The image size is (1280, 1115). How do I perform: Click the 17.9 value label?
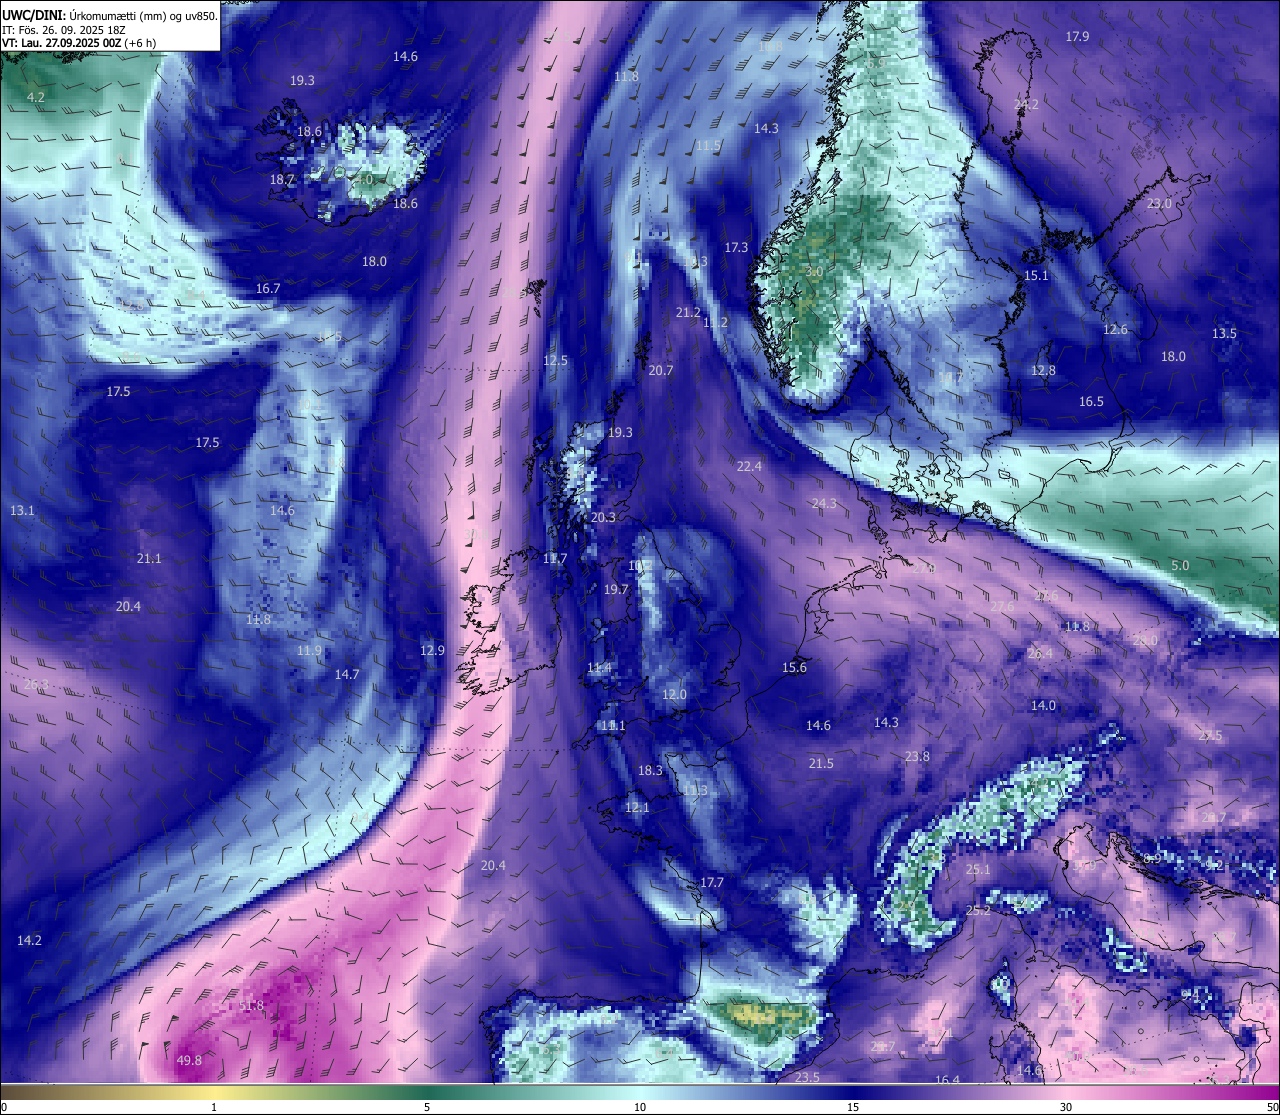(1077, 36)
